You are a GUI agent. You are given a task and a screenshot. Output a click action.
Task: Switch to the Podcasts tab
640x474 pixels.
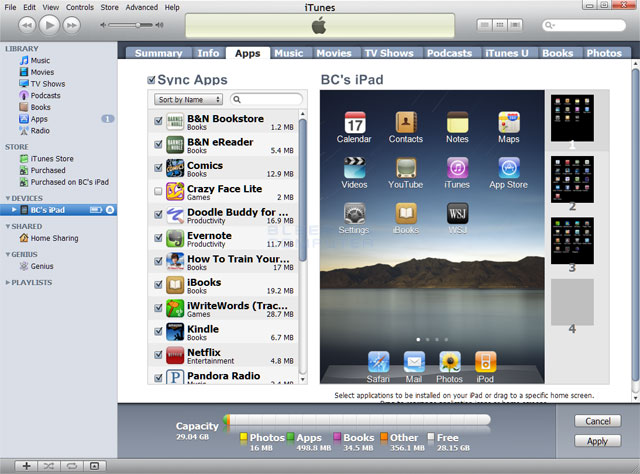[x=449, y=53]
